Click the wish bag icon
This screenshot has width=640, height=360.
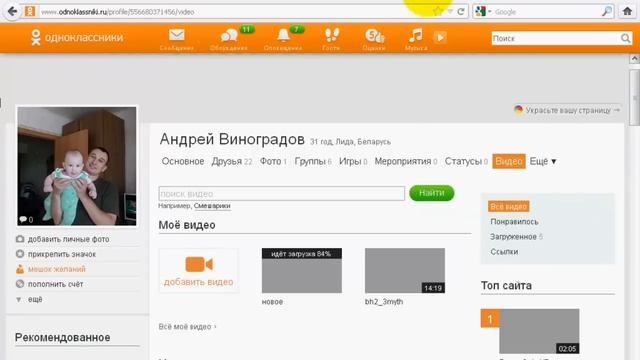20,269
